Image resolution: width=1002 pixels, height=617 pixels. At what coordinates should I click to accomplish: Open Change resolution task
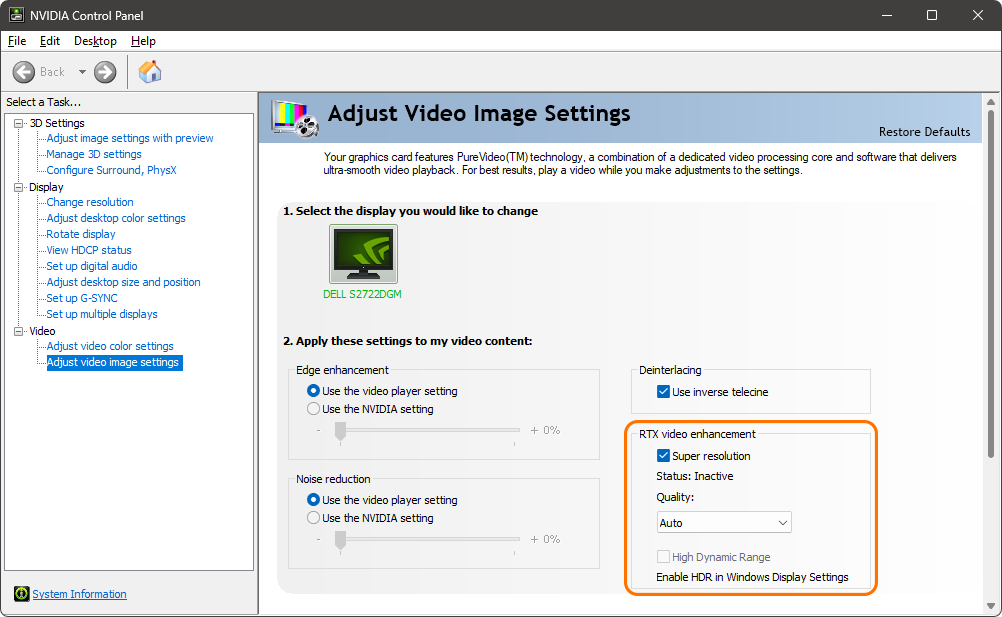pyautogui.click(x=90, y=202)
